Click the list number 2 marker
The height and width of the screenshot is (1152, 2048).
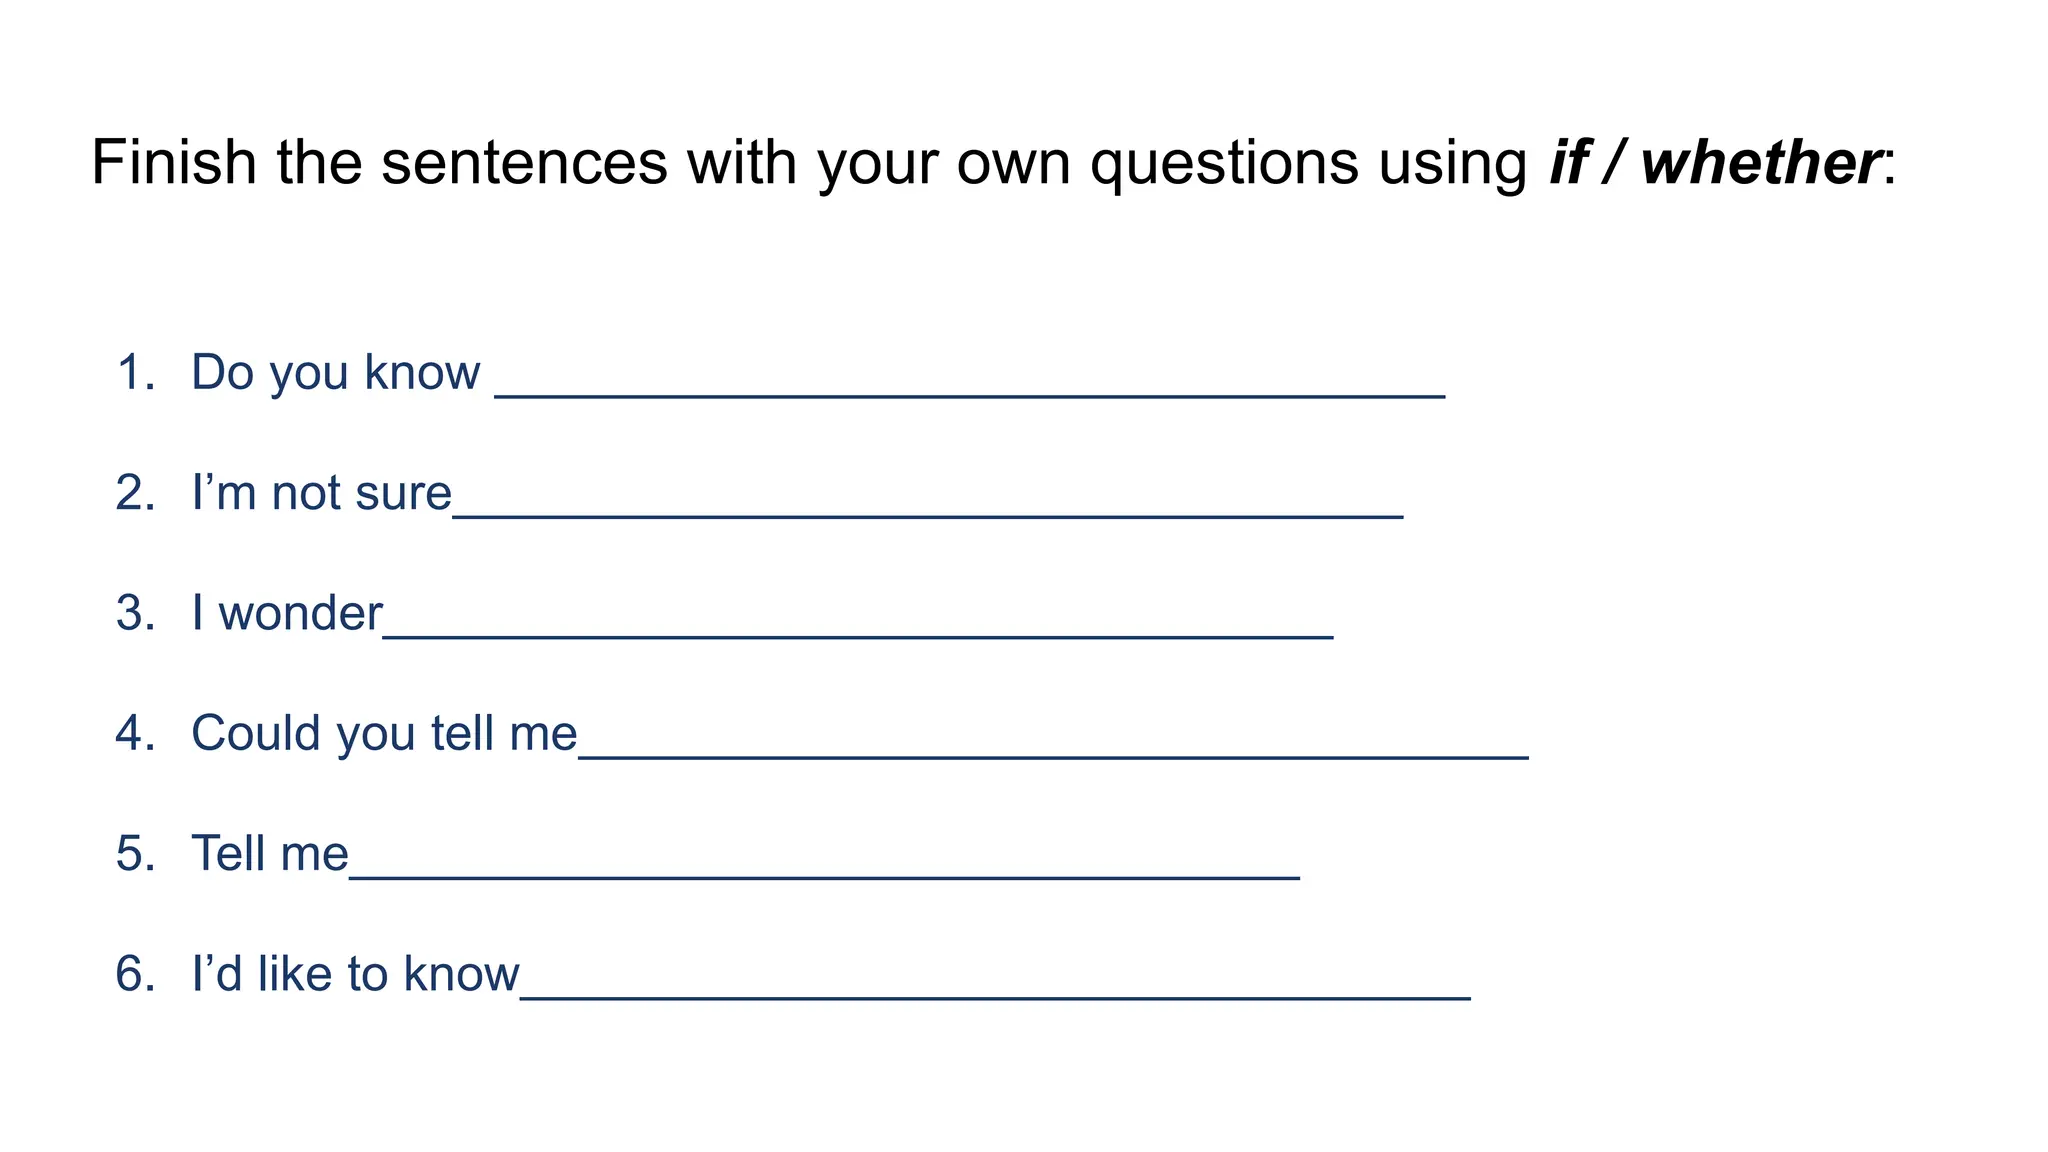135,493
